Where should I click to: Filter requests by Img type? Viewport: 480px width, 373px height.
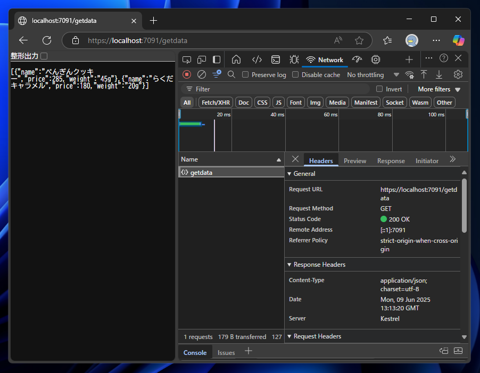point(315,103)
